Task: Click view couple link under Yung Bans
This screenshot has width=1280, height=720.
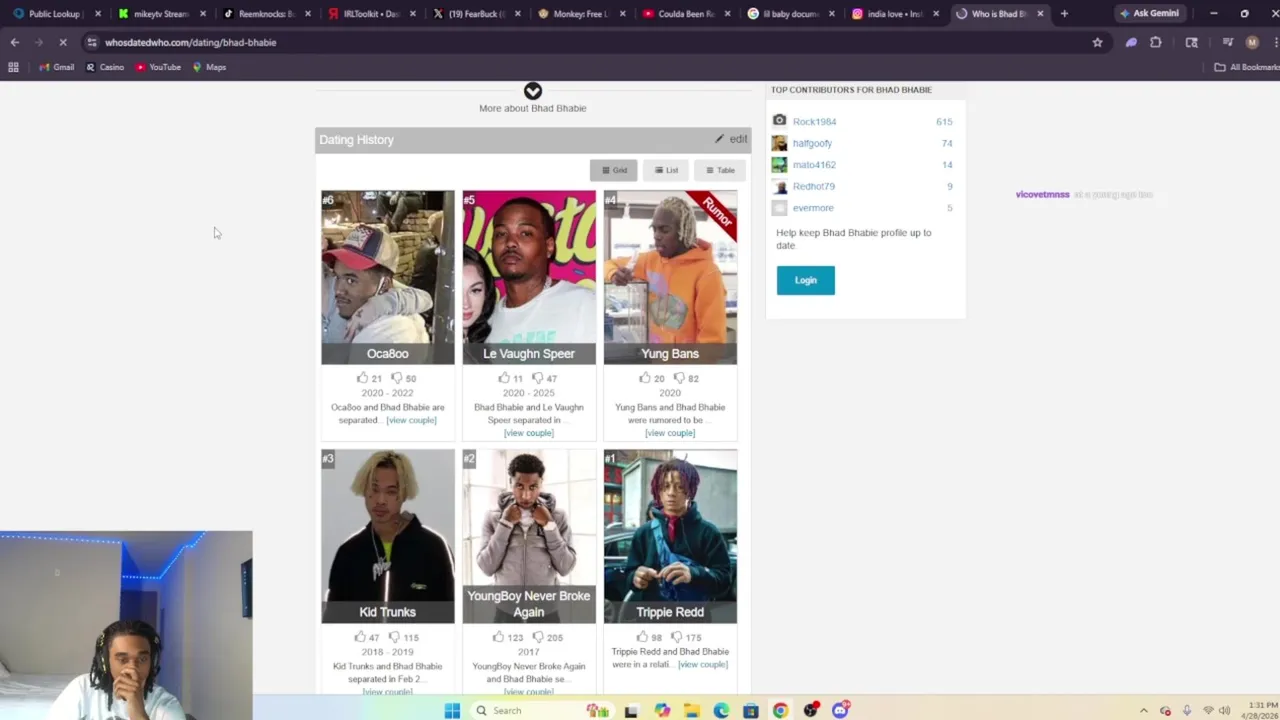Action: [x=670, y=433]
